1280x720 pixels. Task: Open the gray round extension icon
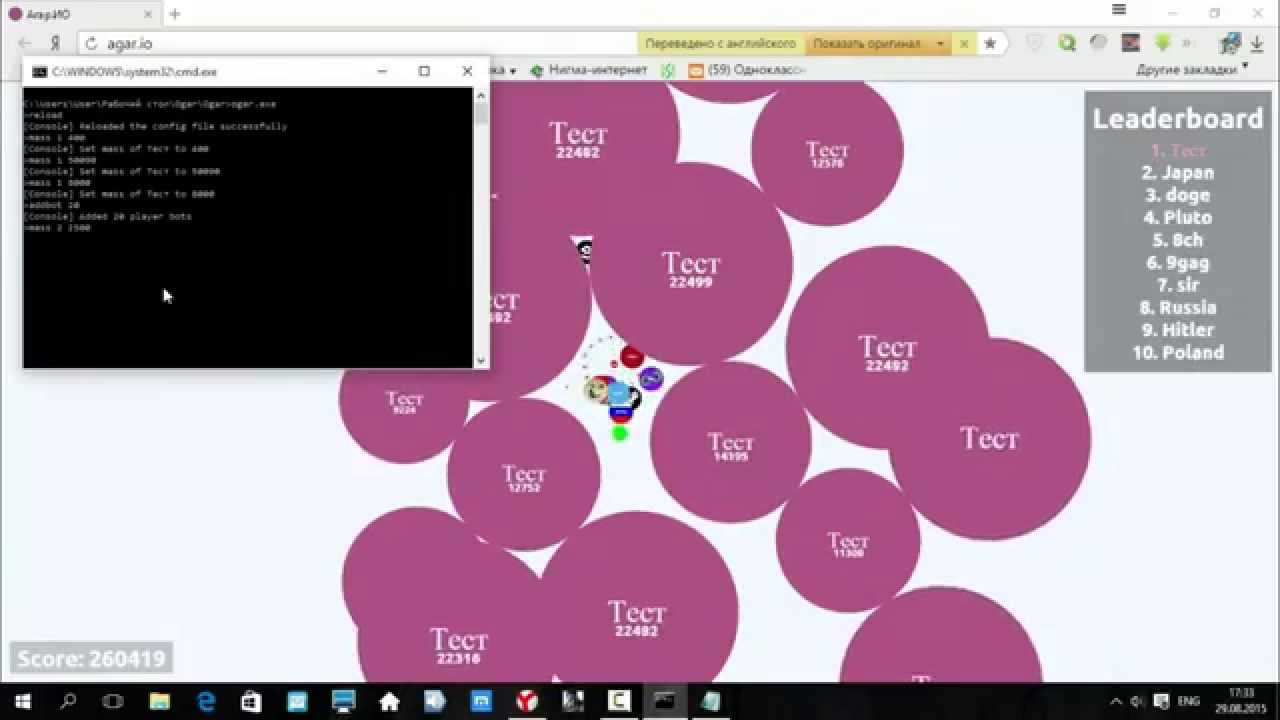pyautogui.click(x=1099, y=43)
